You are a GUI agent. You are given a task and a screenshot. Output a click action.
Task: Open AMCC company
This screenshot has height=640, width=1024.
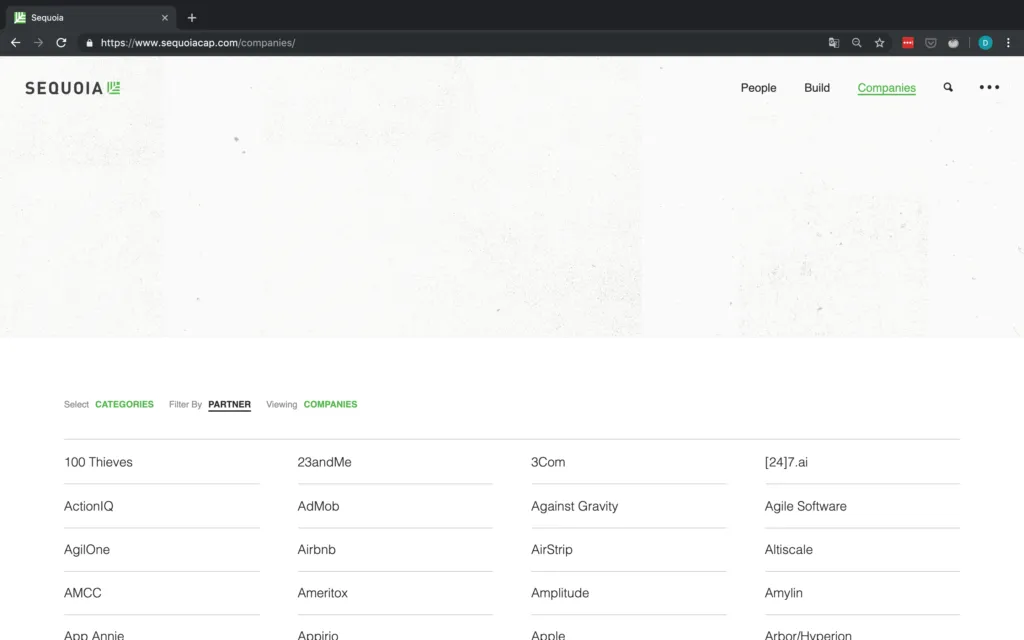82,593
